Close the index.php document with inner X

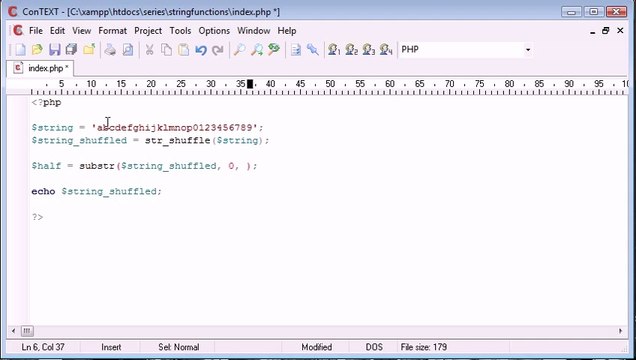tap(620, 31)
